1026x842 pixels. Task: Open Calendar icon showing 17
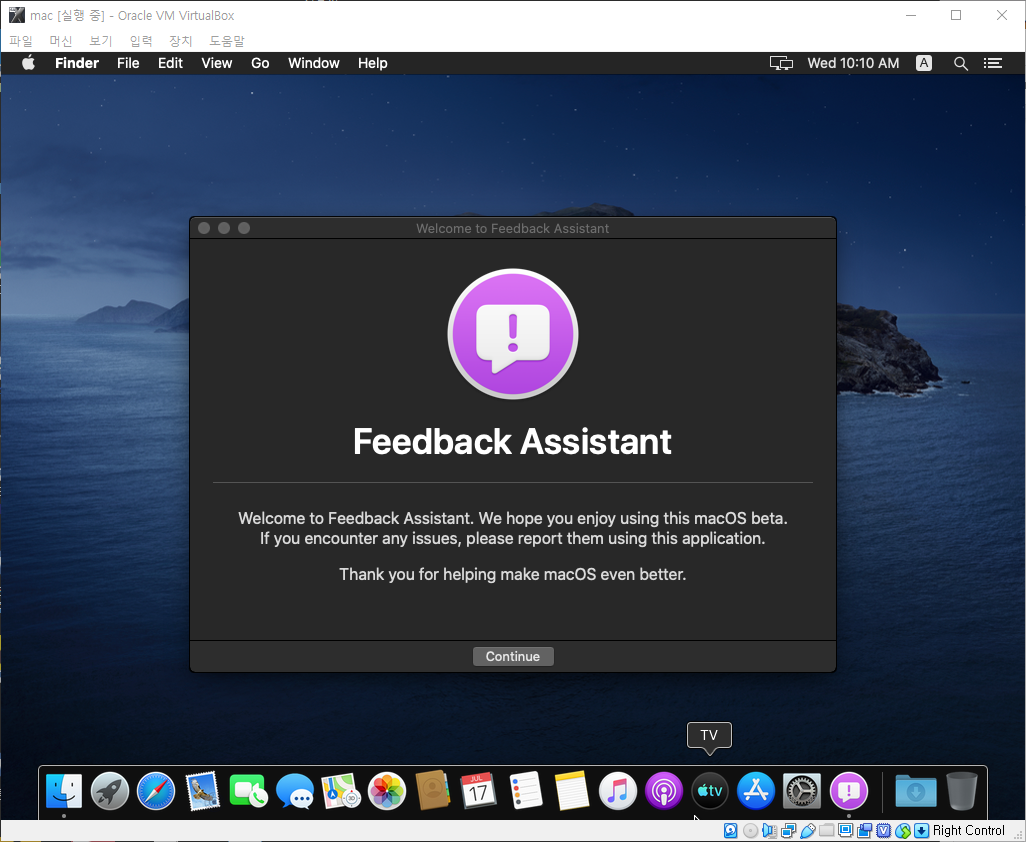478,791
